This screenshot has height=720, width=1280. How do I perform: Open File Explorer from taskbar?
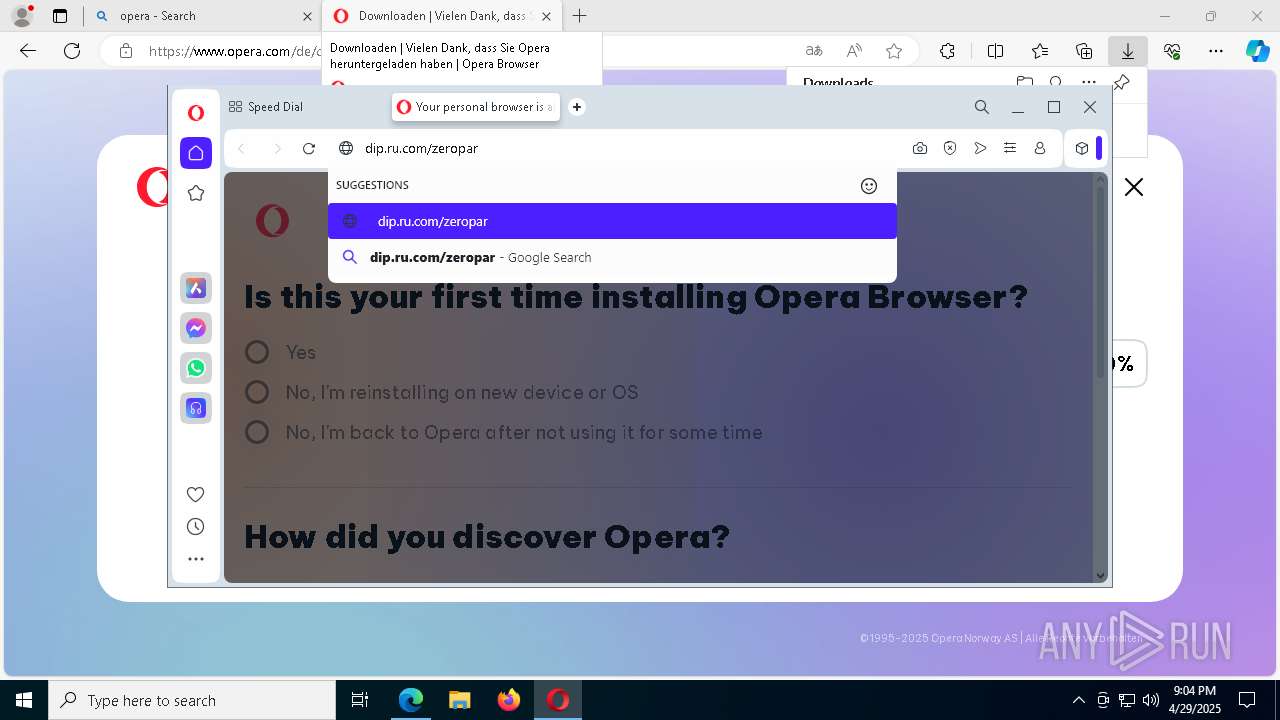click(x=459, y=700)
